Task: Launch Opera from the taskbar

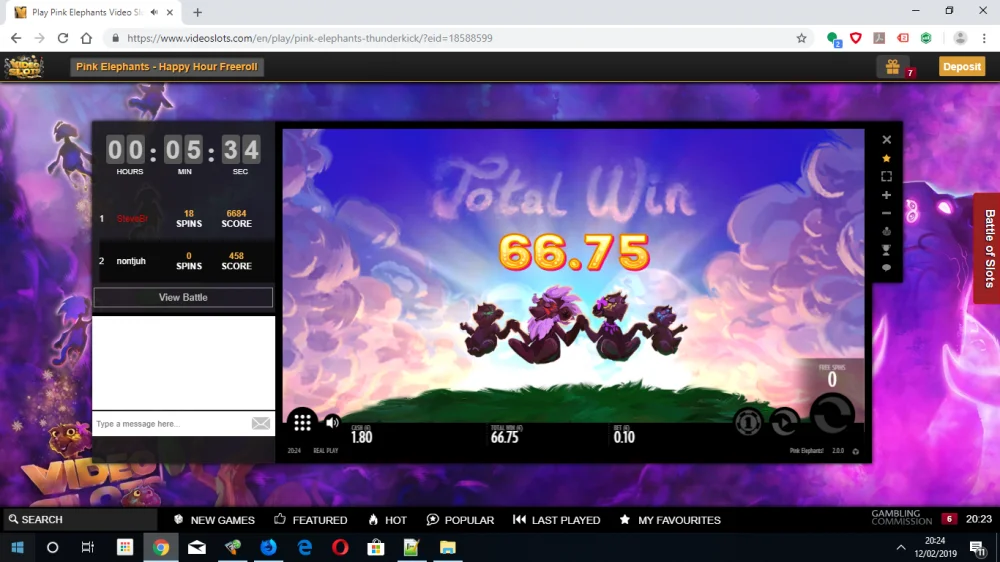Action: (341, 547)
